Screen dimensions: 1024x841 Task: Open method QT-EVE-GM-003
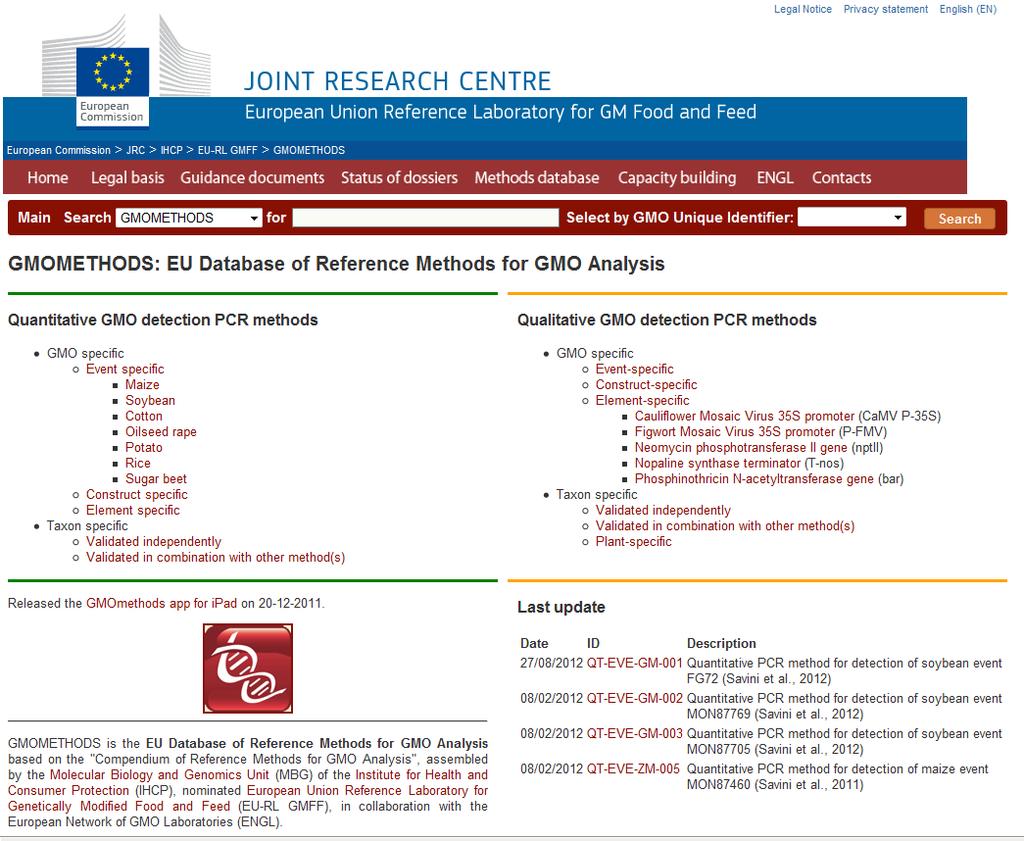[634, 733]
